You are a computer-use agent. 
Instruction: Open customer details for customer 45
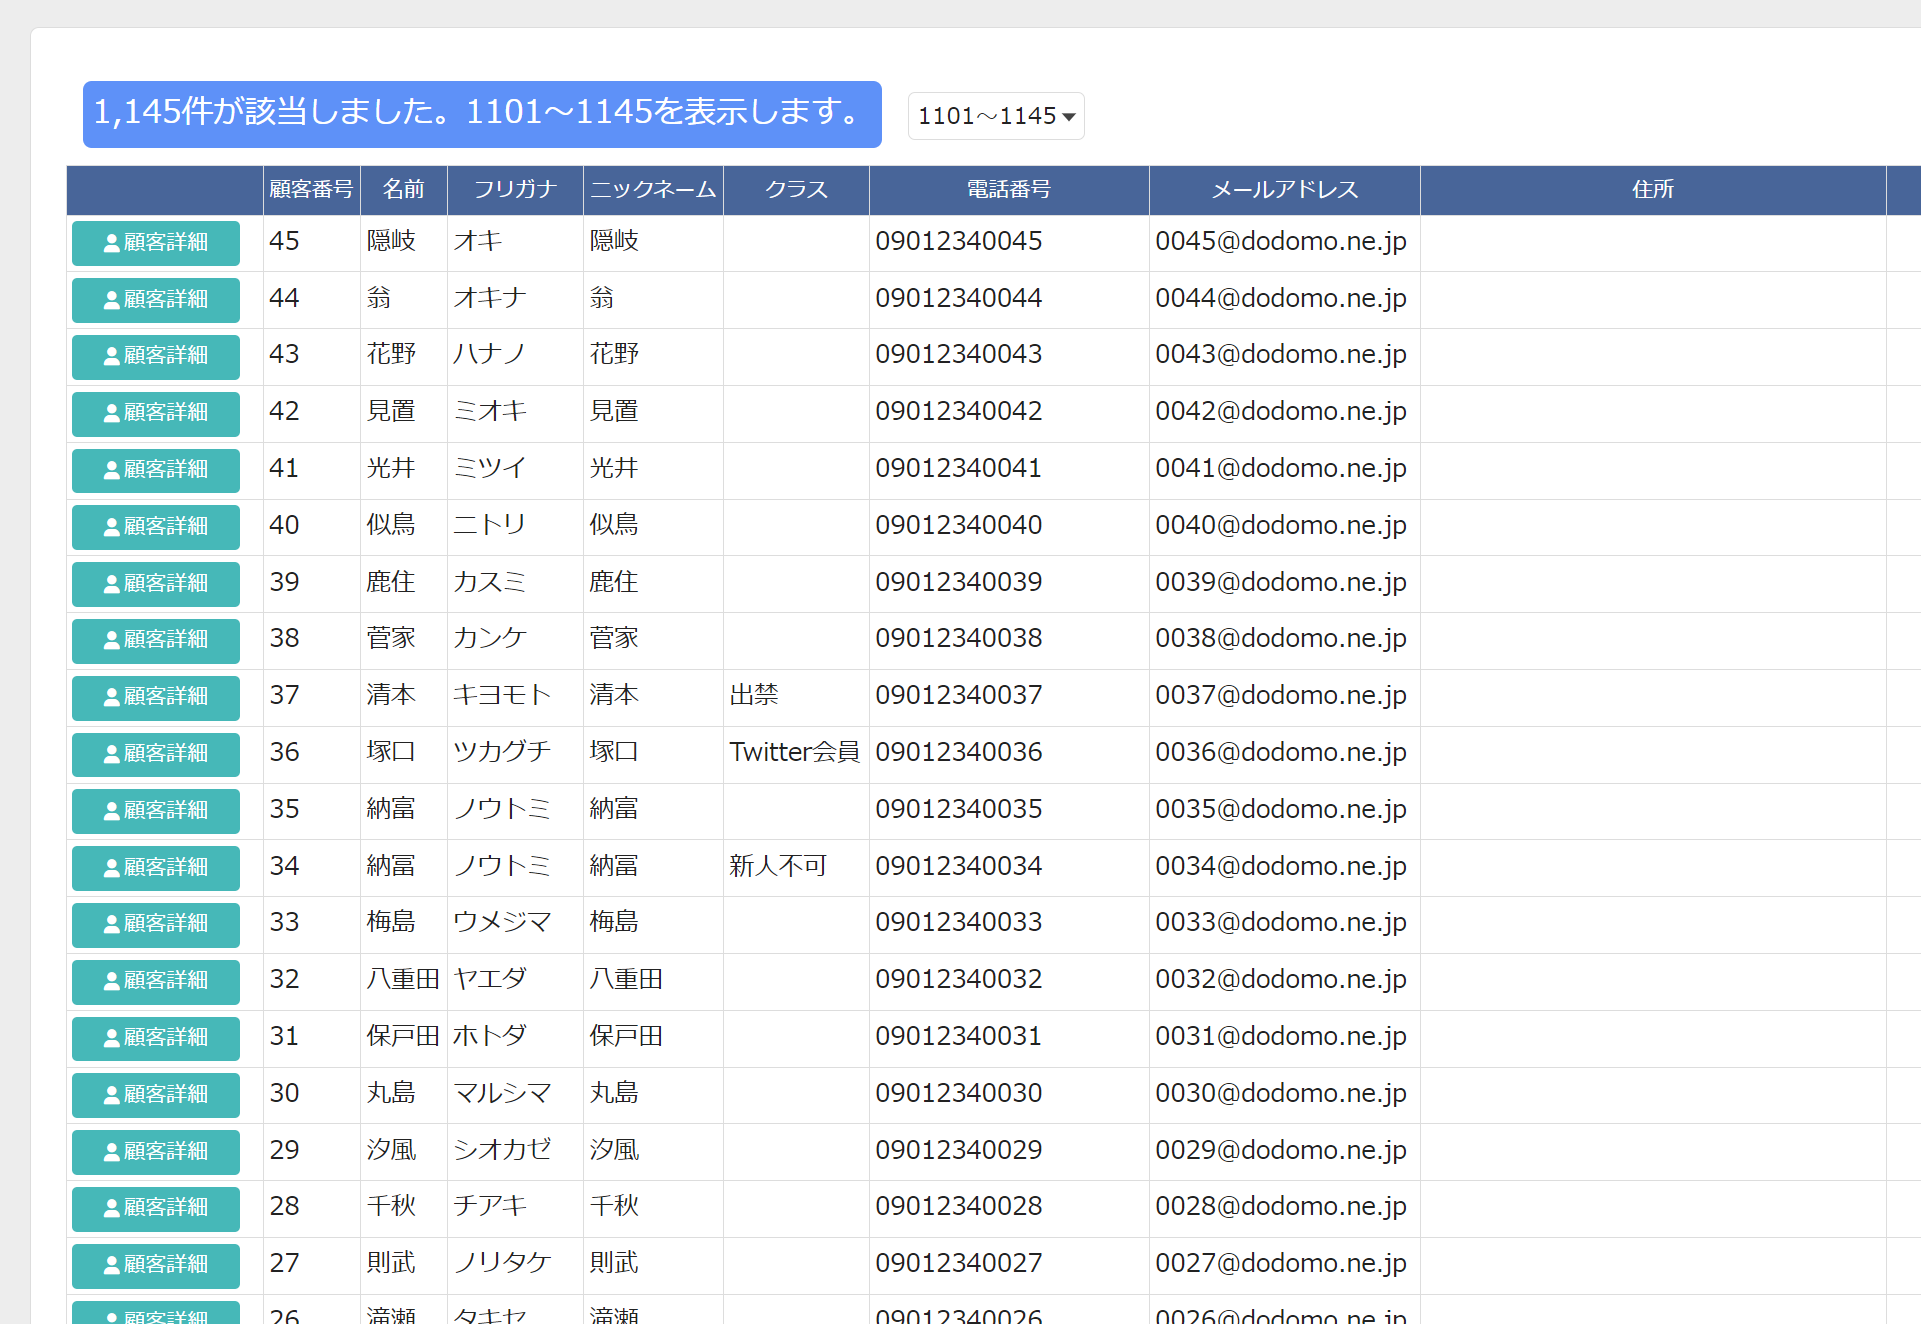point(155,243)
